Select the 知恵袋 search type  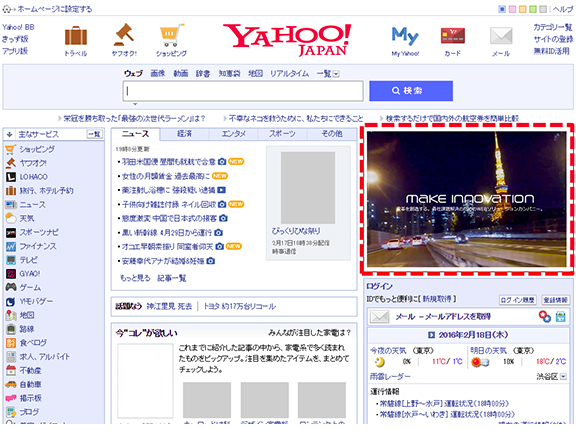(229, 73)
